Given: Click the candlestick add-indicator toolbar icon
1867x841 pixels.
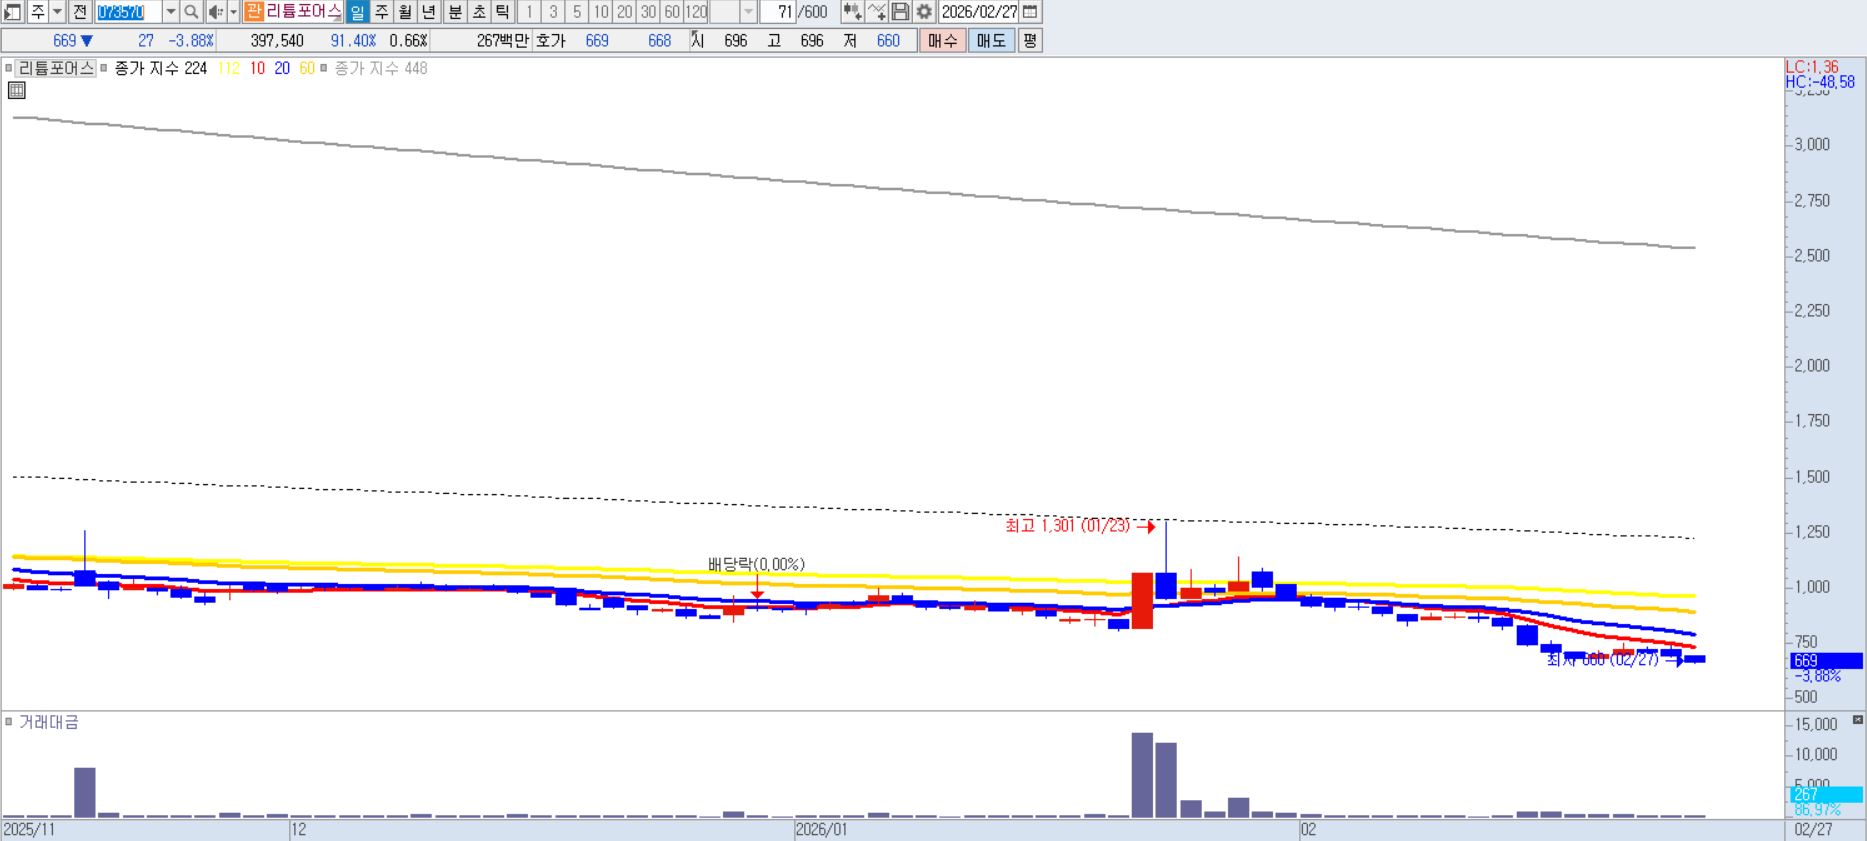Looking at the screenshot, I should (852, 12).
